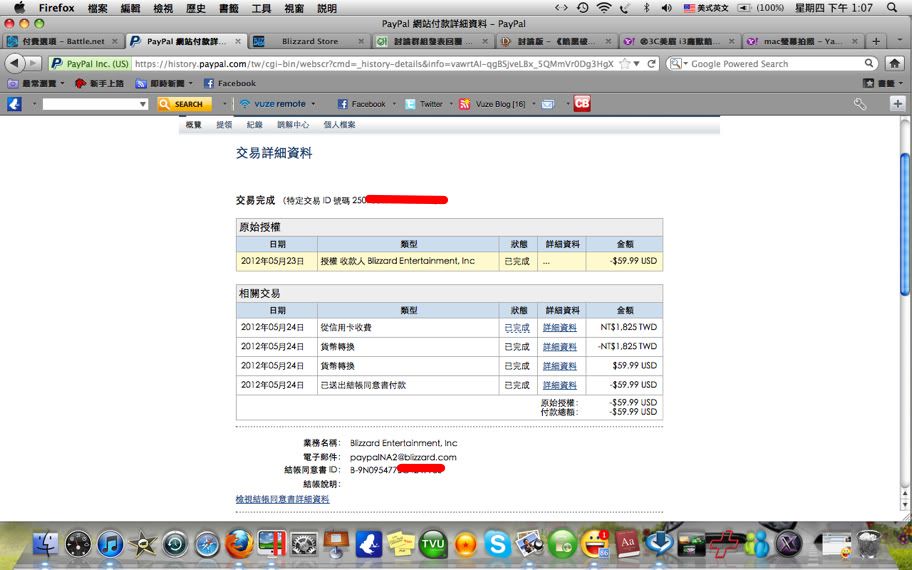Image resolution: width=912 pixels, height=570 pixels.
Task: Open the 工具 menu in the menu bar
Action: [x=261, y=8]
